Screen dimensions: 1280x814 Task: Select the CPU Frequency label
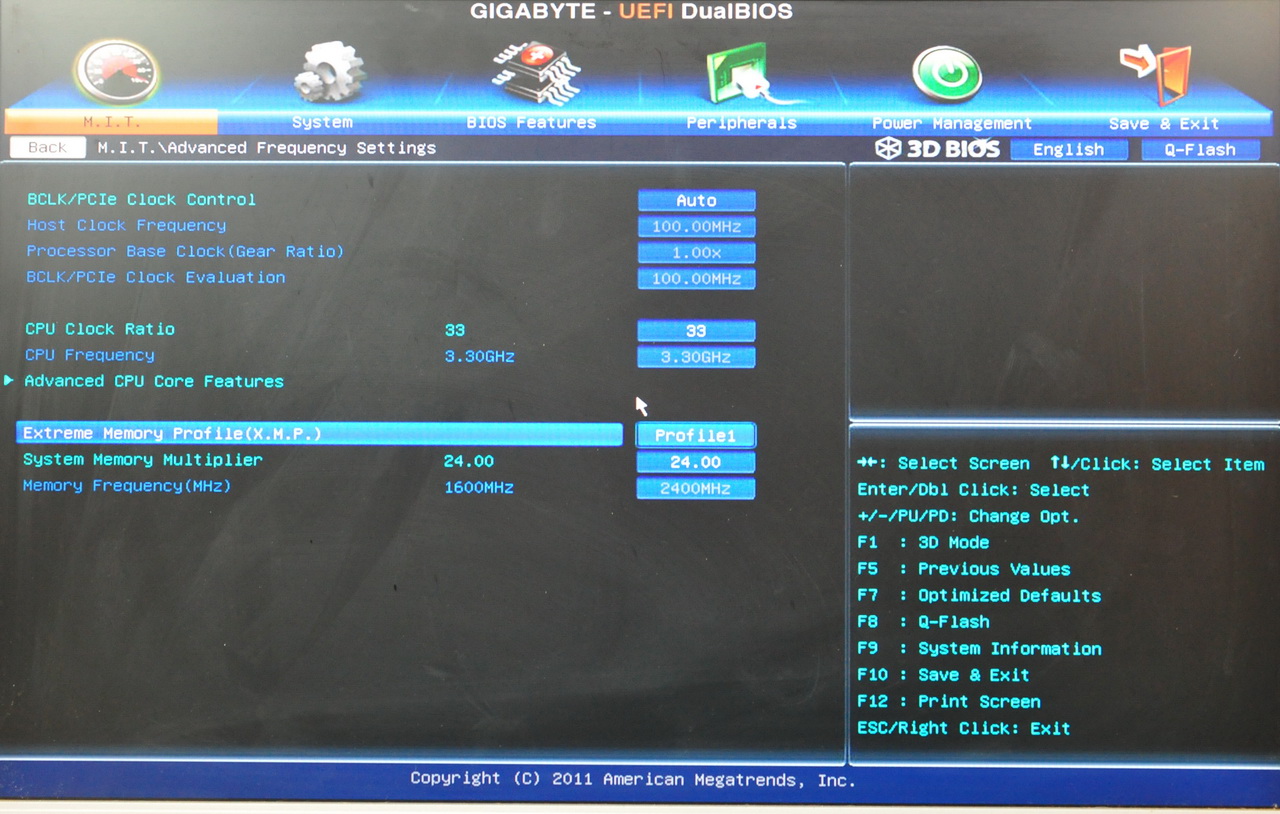point(90,355)
